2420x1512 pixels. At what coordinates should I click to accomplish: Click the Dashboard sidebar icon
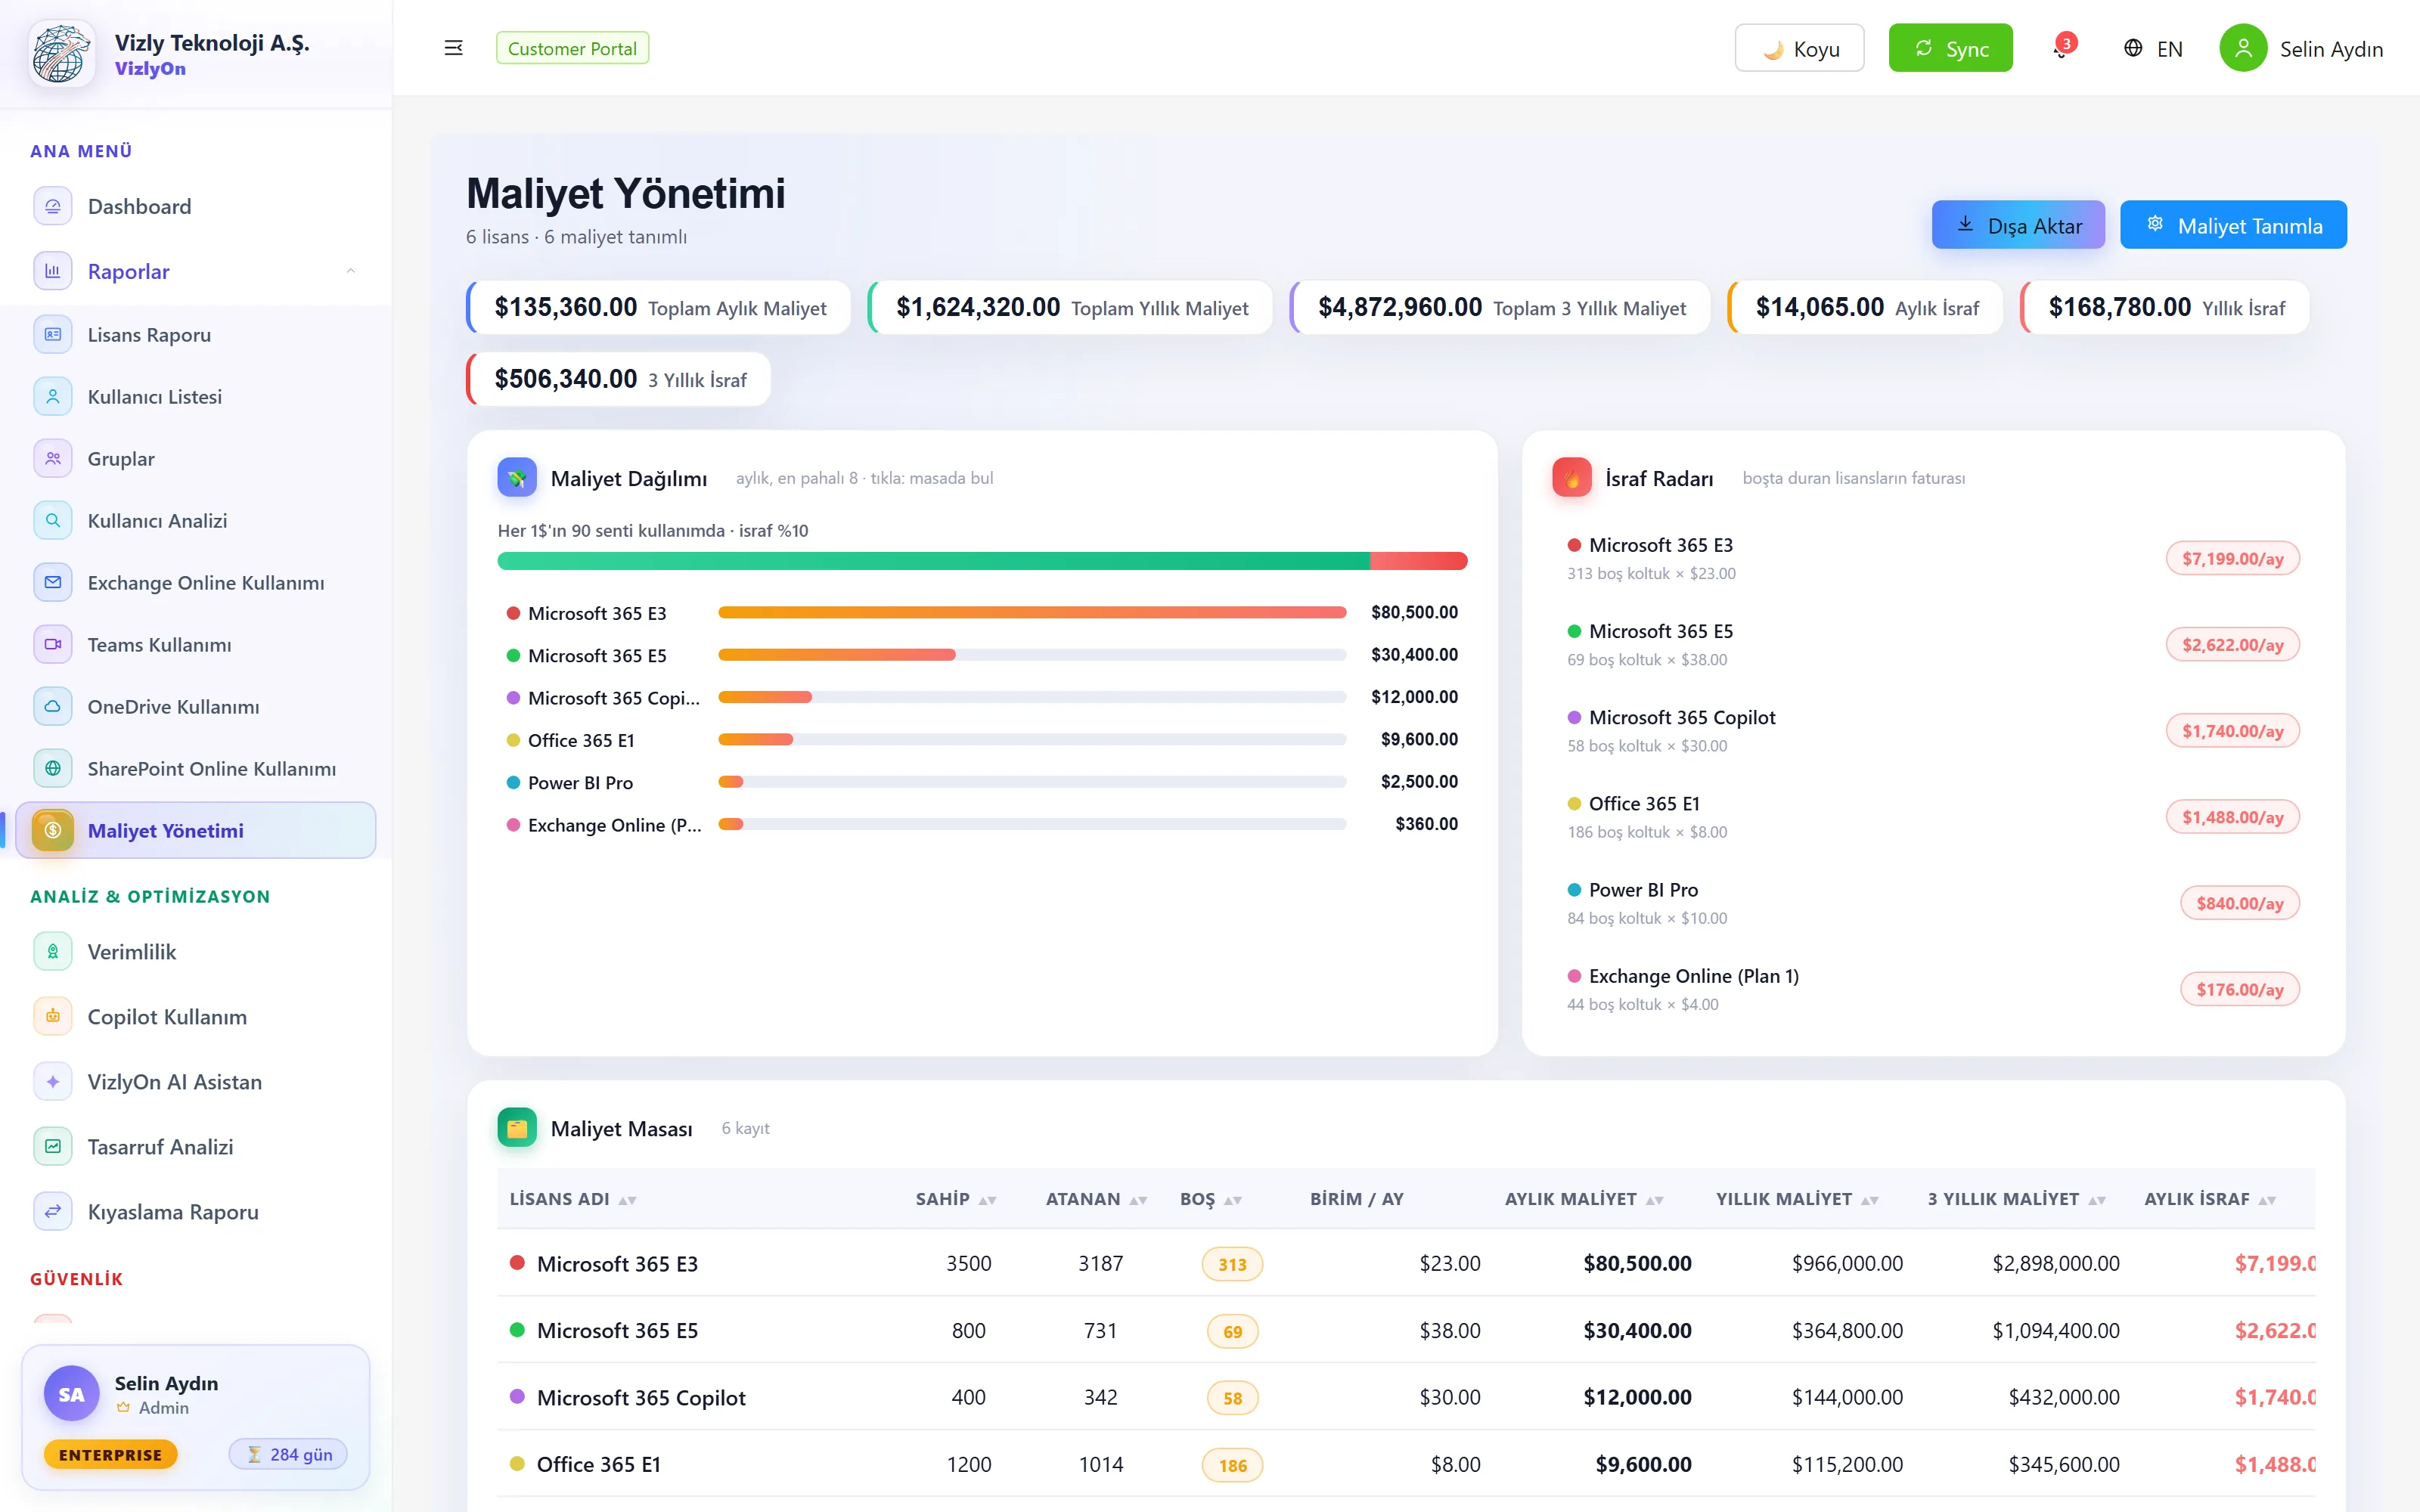[x=53, y=206]
